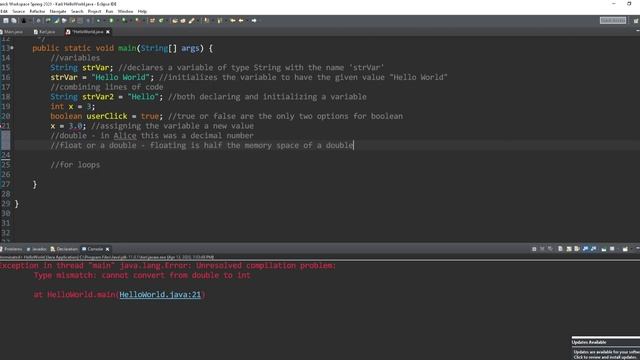
Task: Click the Pin Console icon in console toolbar
Action: pos(604,249)
